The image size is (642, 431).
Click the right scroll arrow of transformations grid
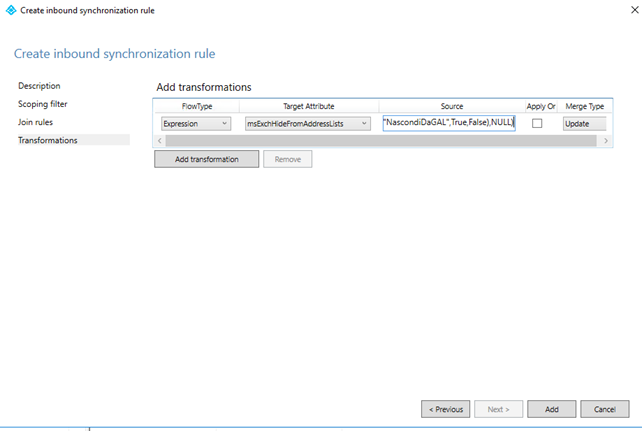tap(606, 141)
